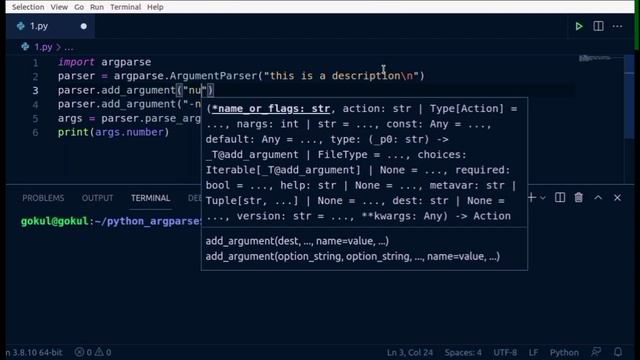Click line number 1 in gutter
This screenshot has height=360, width=640.
tap(36, 62)
